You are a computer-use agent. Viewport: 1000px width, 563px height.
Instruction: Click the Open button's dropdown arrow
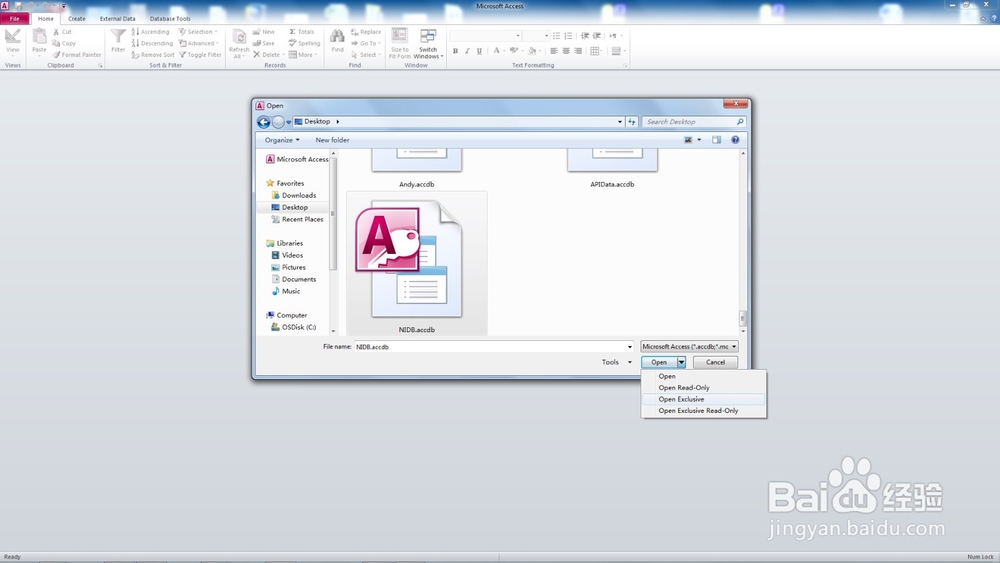tap(681, 362)
